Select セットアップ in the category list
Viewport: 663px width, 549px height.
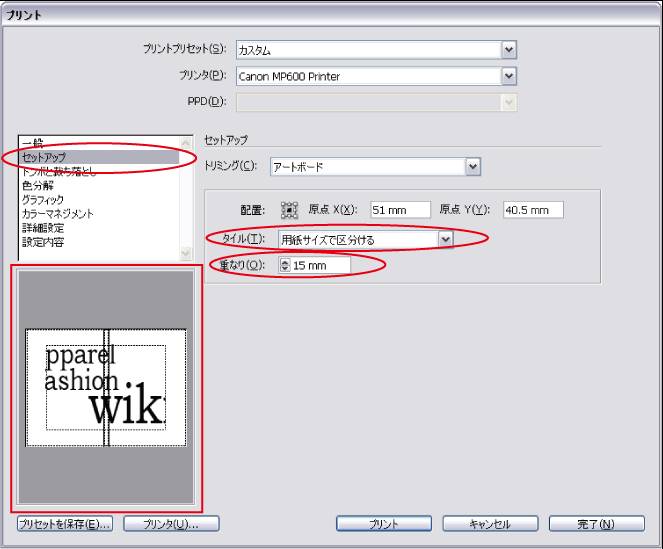click(40, 158)
